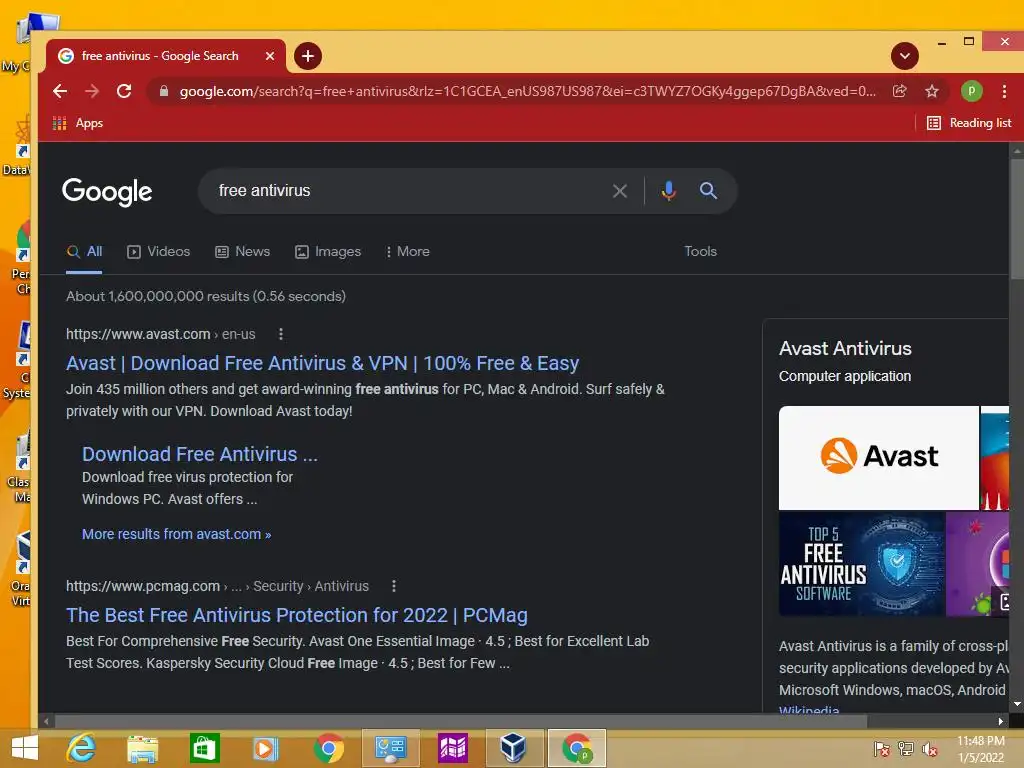The width and height of the screenshot is (1024, 768).
Task: Expand the More search options
Action: [x=408, y=251]
